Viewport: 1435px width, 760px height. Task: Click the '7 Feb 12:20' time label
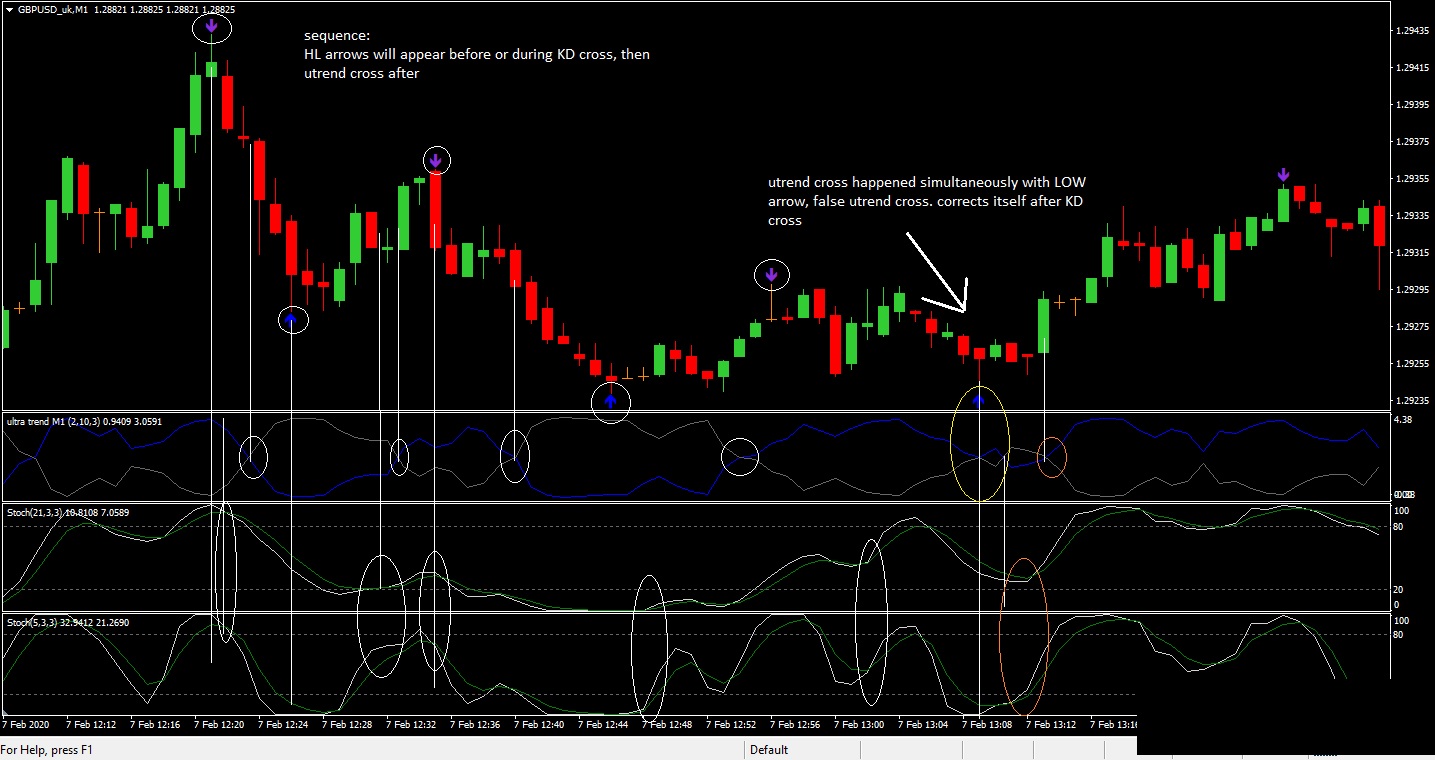(219, 724)
